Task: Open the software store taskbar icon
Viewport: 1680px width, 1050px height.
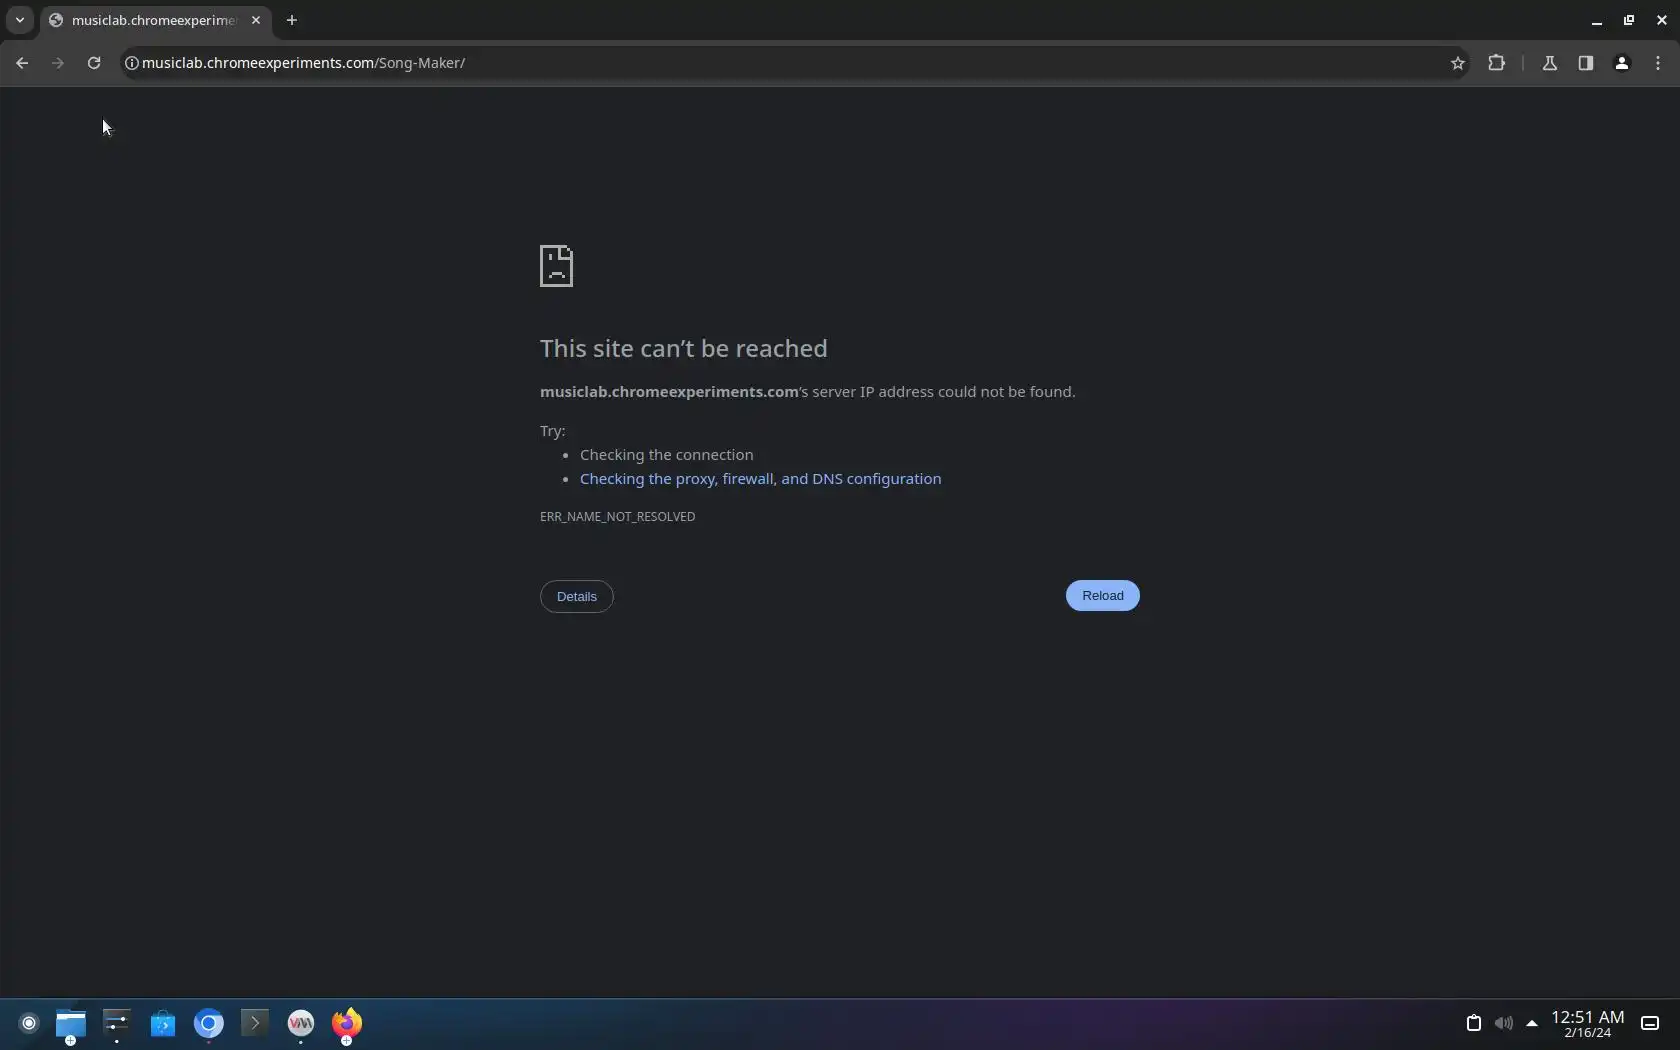Action: 163,1023
